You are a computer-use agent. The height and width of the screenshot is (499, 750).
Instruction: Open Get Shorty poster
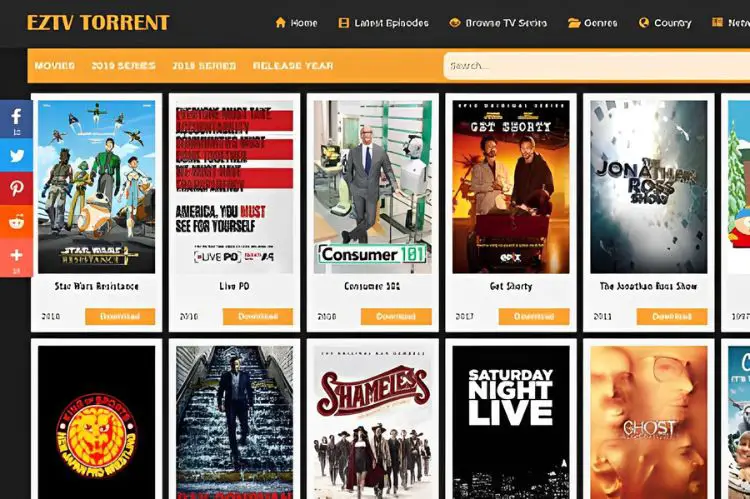coord(511,187)
